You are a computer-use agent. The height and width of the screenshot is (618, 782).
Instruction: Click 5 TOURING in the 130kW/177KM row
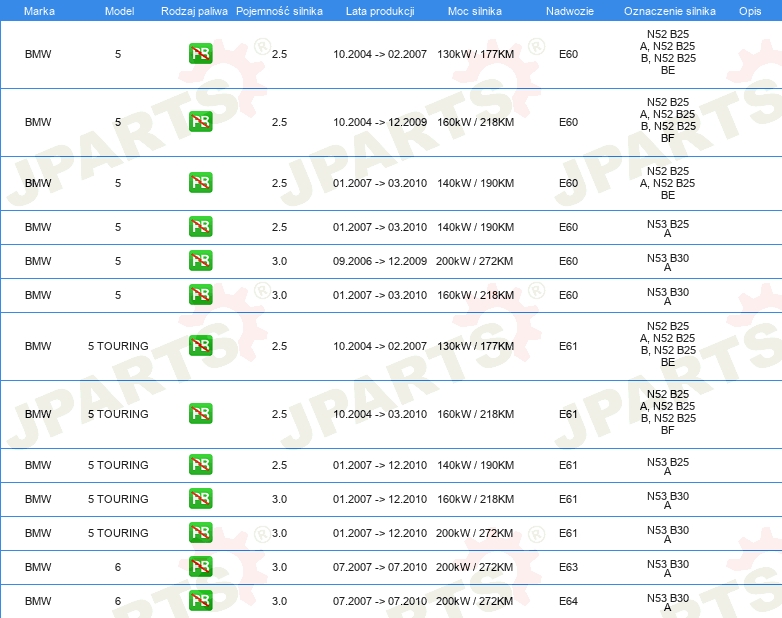[118, 346]
